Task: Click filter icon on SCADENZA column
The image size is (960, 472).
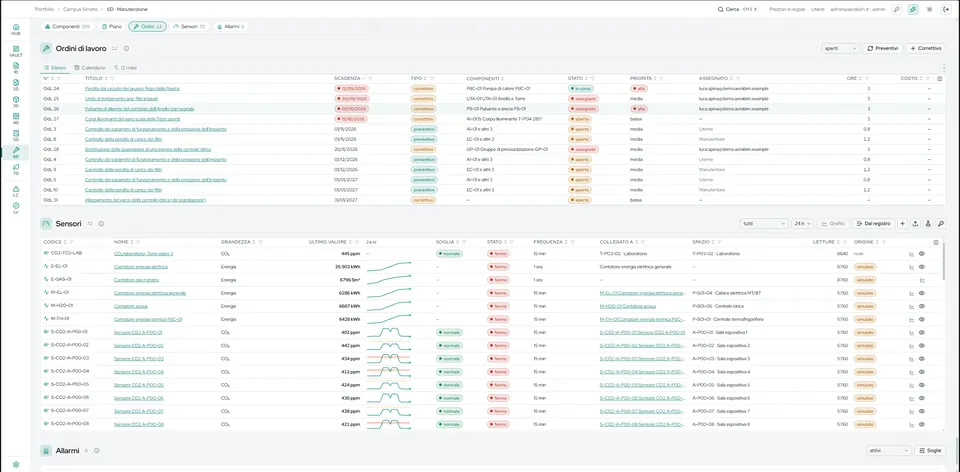Action: tap(370, 78)
